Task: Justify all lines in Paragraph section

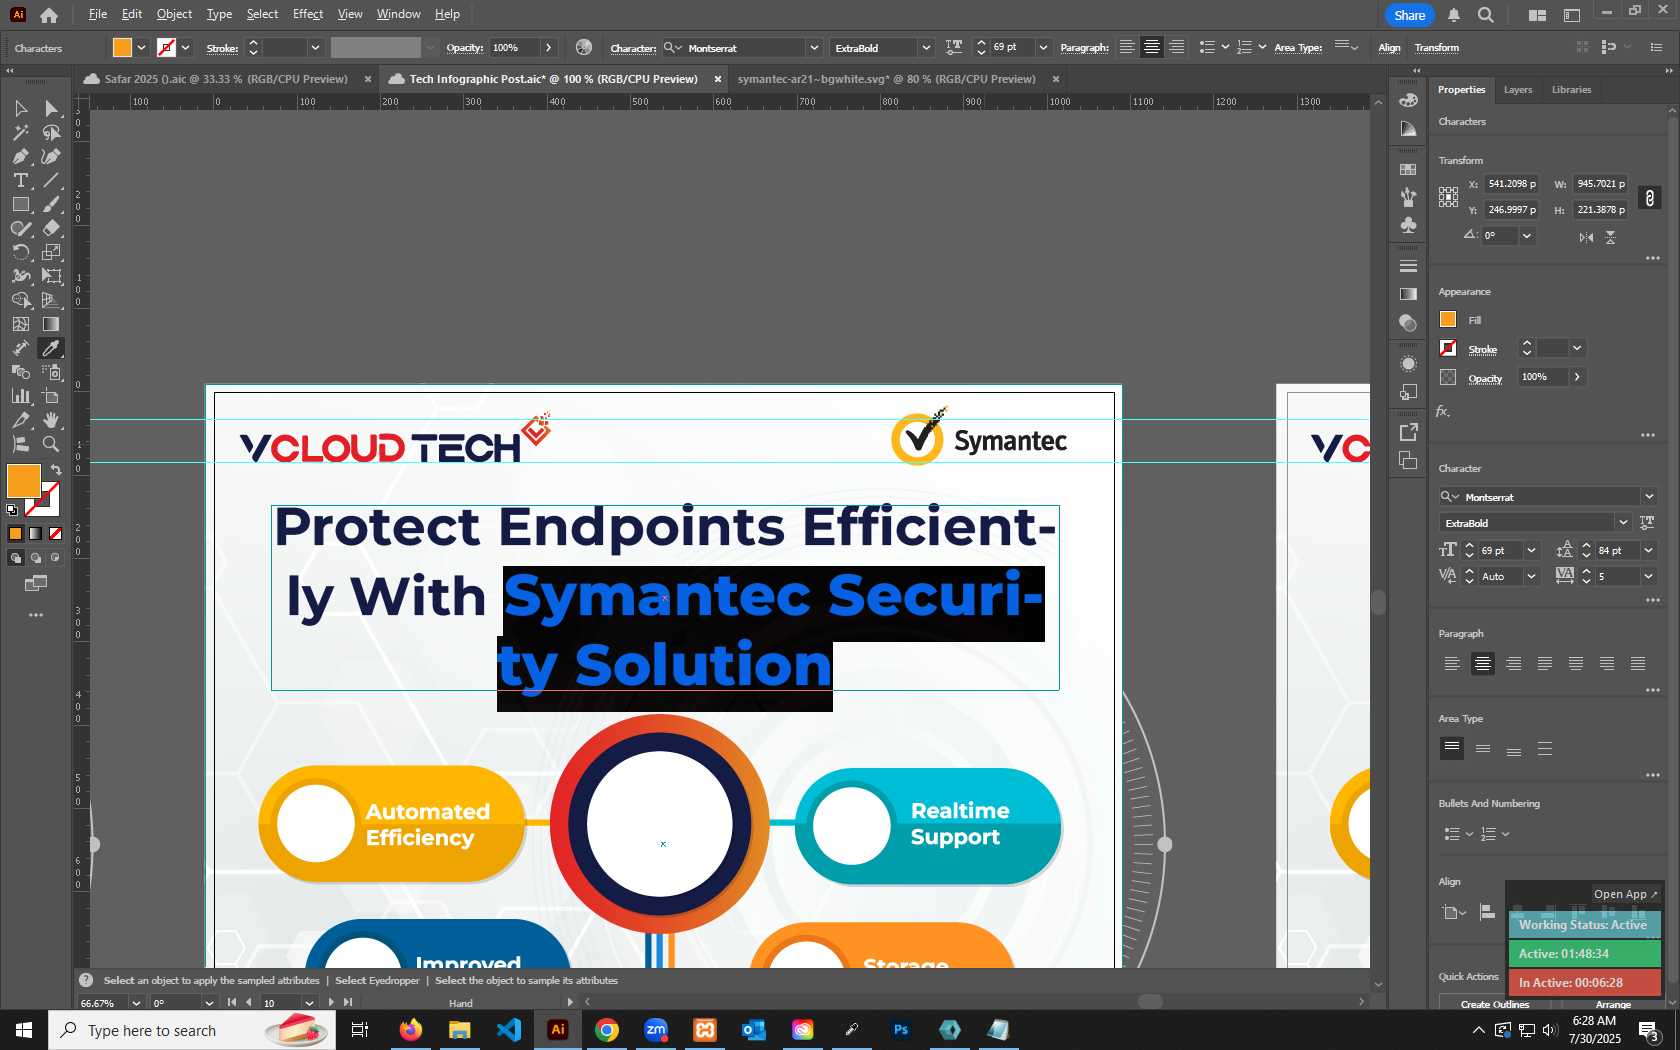Action: (1638, 664)
